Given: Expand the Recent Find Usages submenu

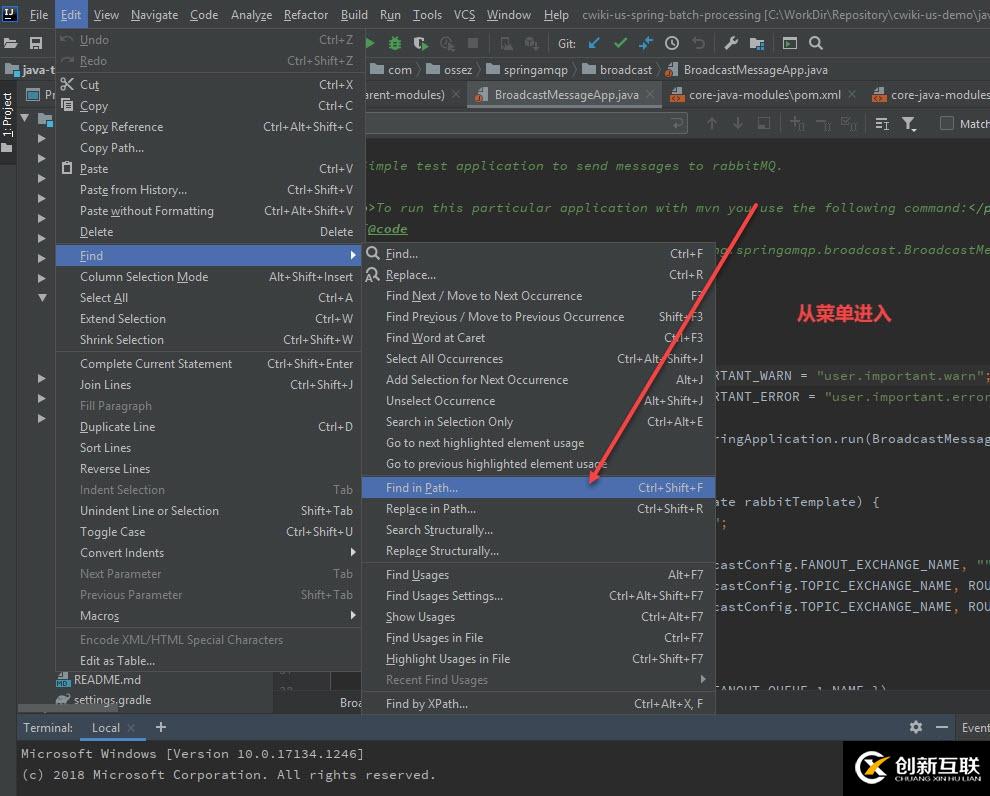Looking at the screenshot, I should tap(436, 680).
